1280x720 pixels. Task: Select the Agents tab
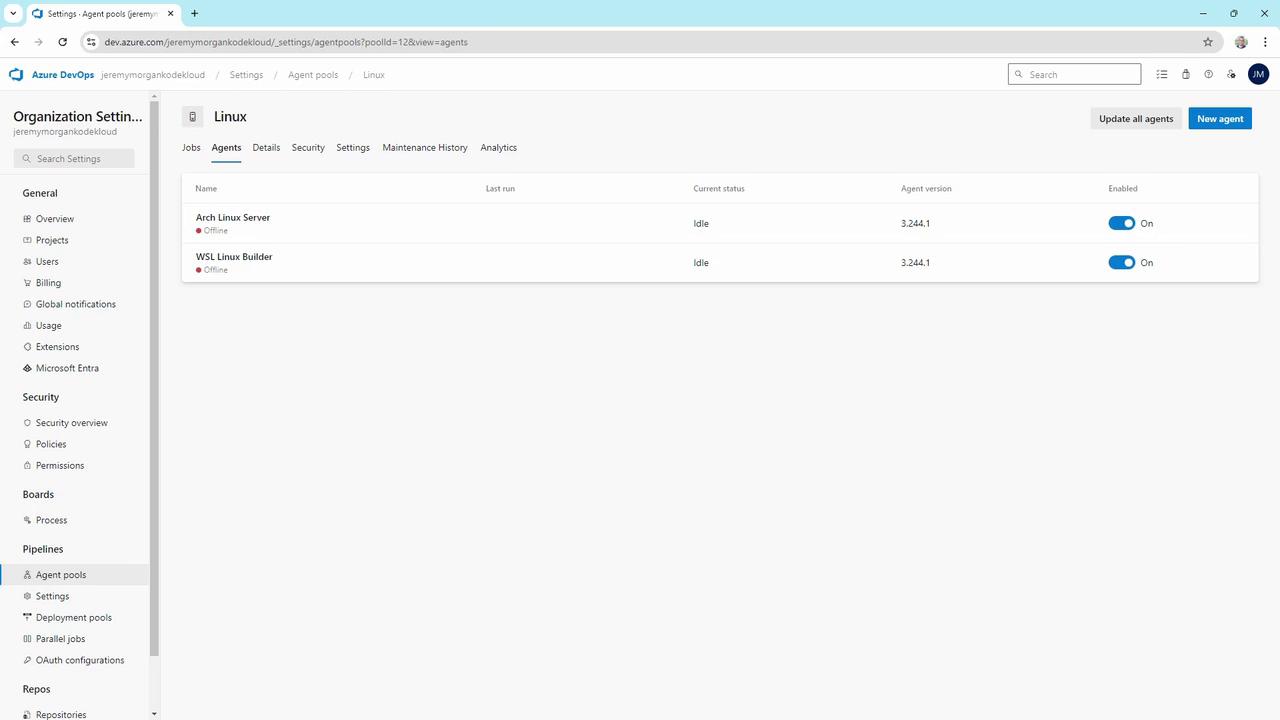coord(226,148)
